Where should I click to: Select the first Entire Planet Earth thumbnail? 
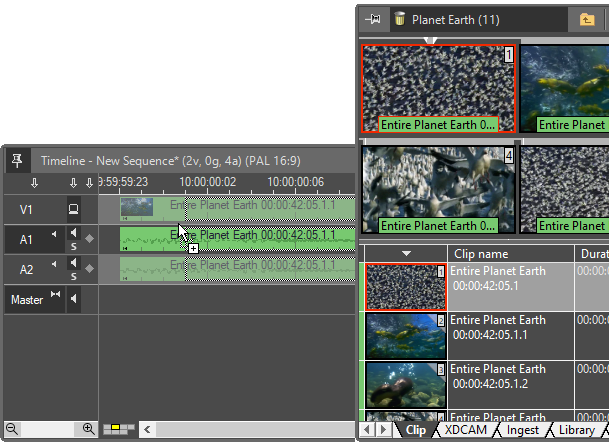click(x=438, y=87)
